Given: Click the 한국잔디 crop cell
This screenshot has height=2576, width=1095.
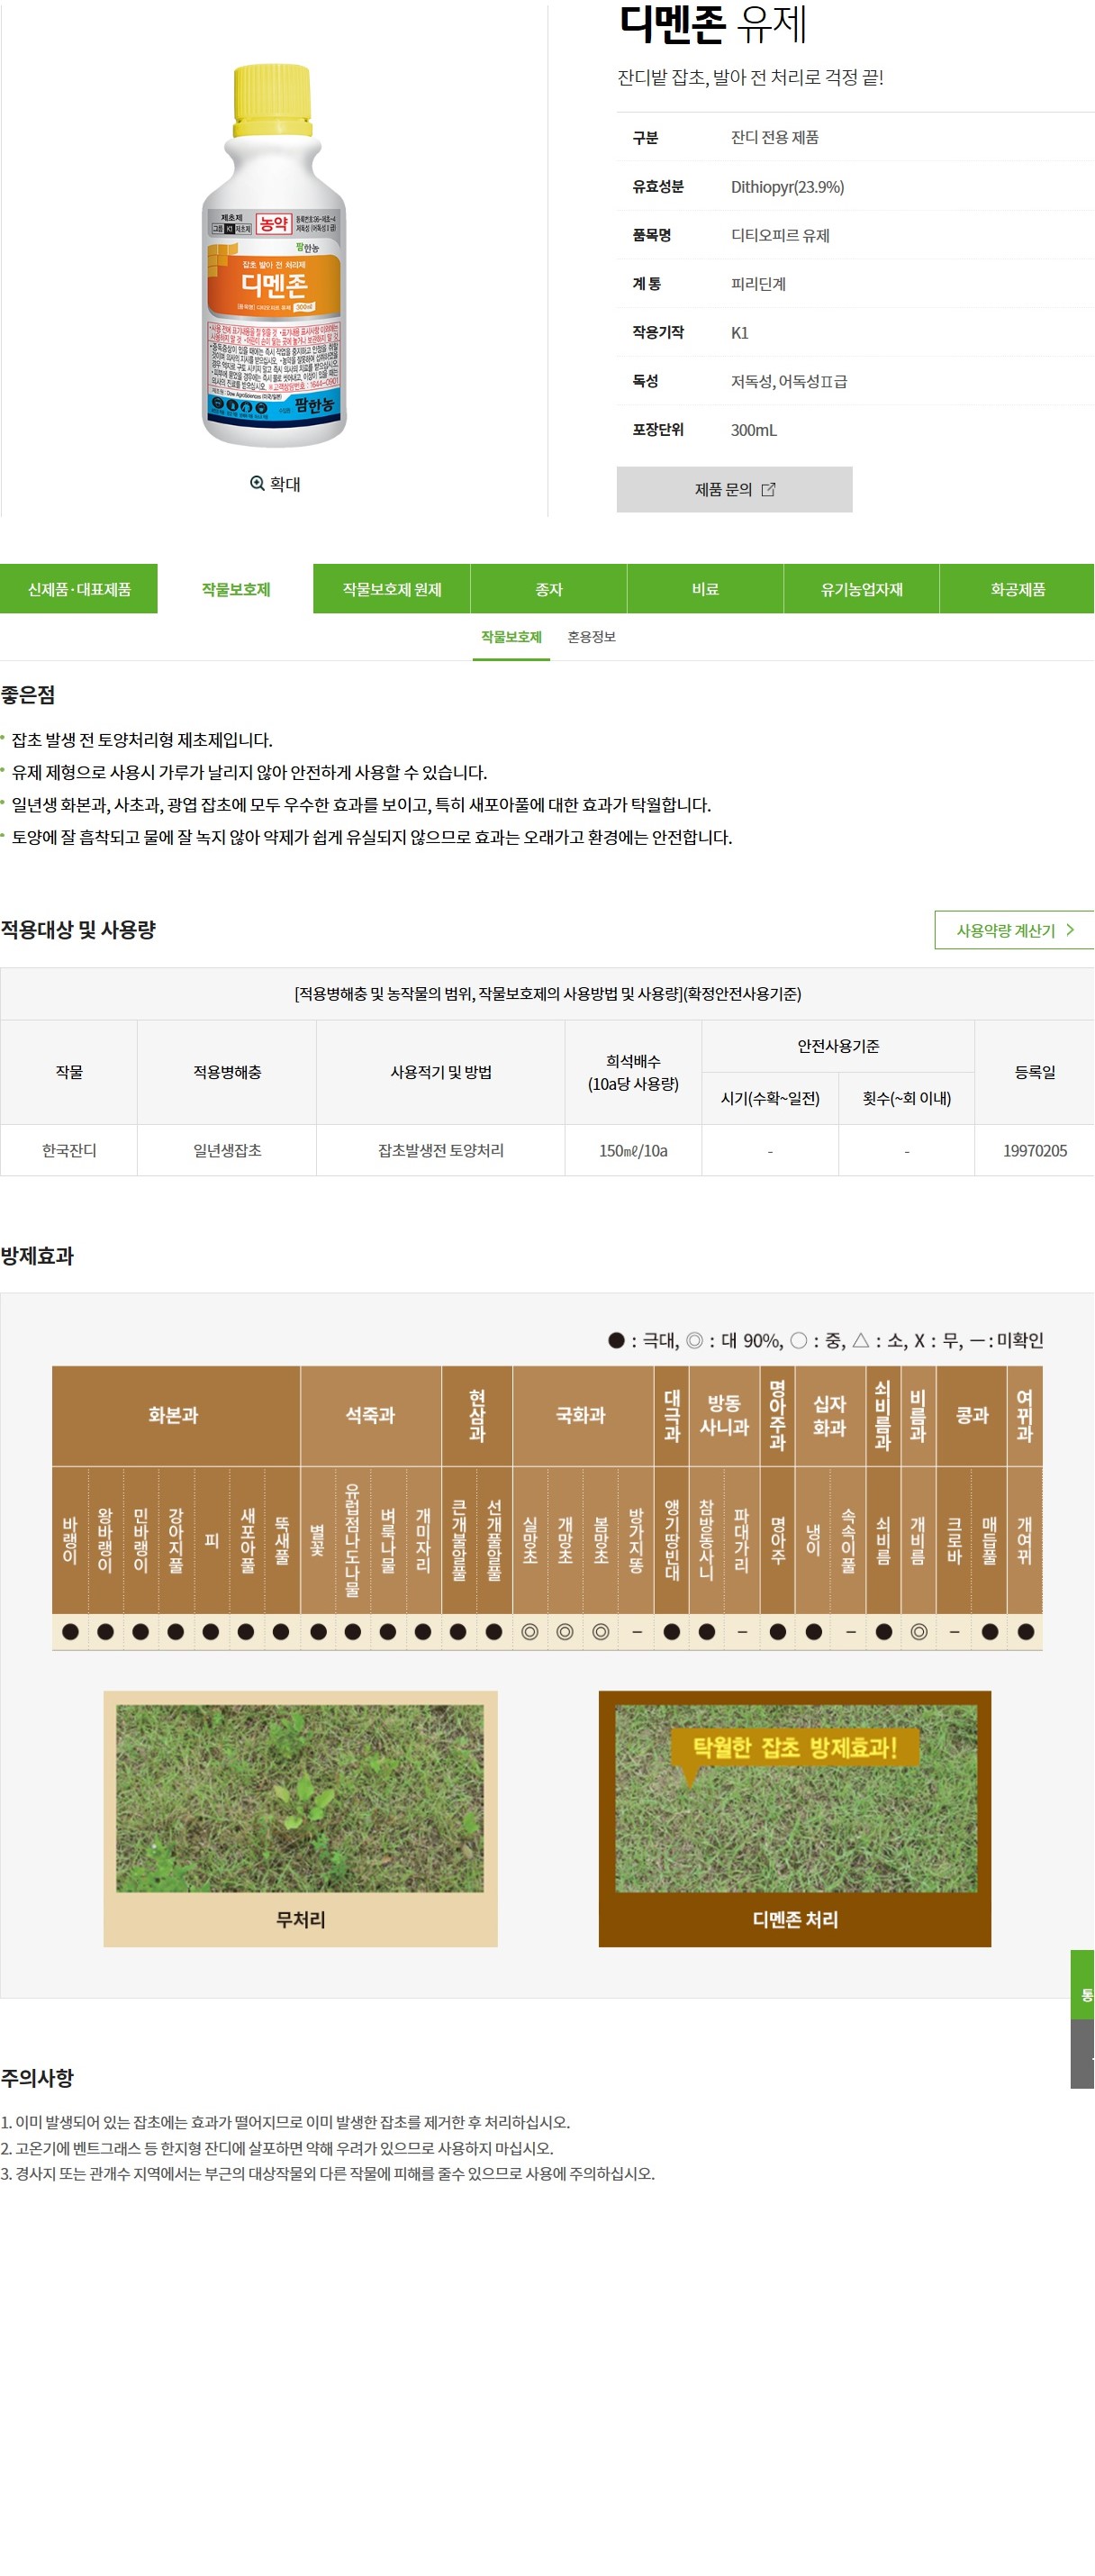Looking at the screenshot, I should [x=69, y=1150].
